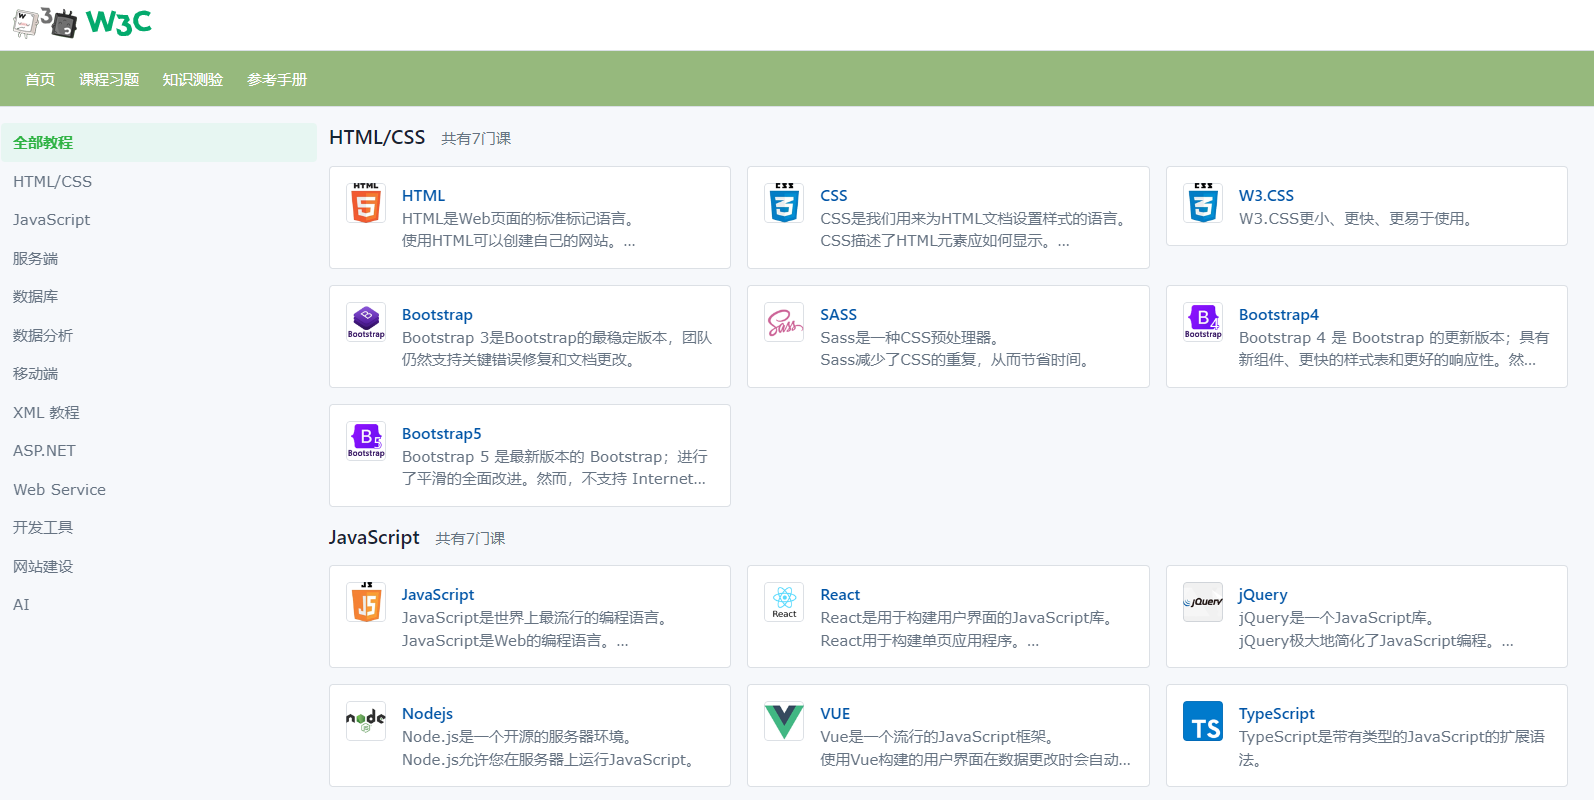
Task: Open the SASS course title link
Action: tap(838, 315)
